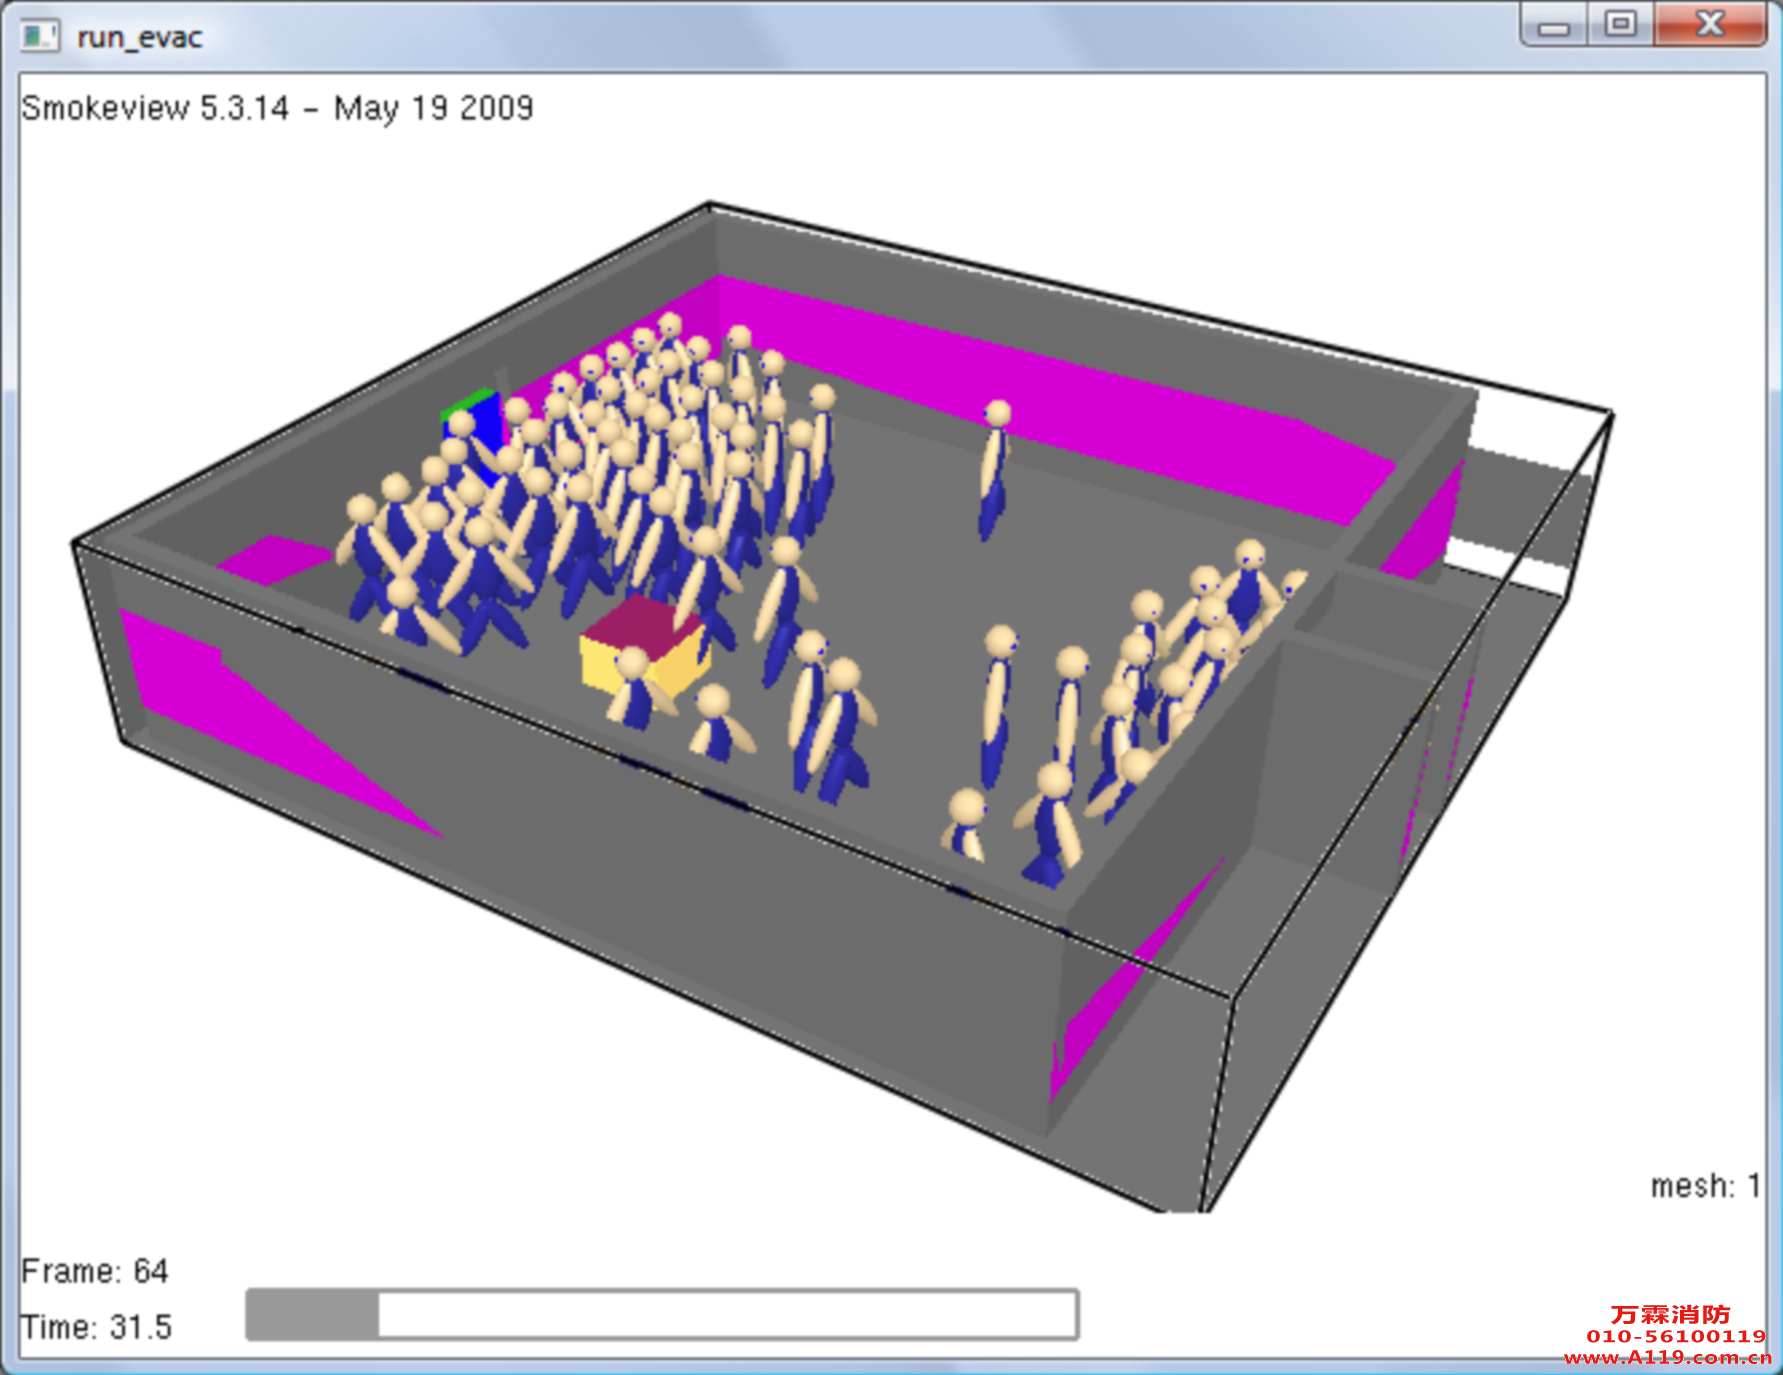
Task: Click the Frame: 64 label
Action: point(95,1271)
